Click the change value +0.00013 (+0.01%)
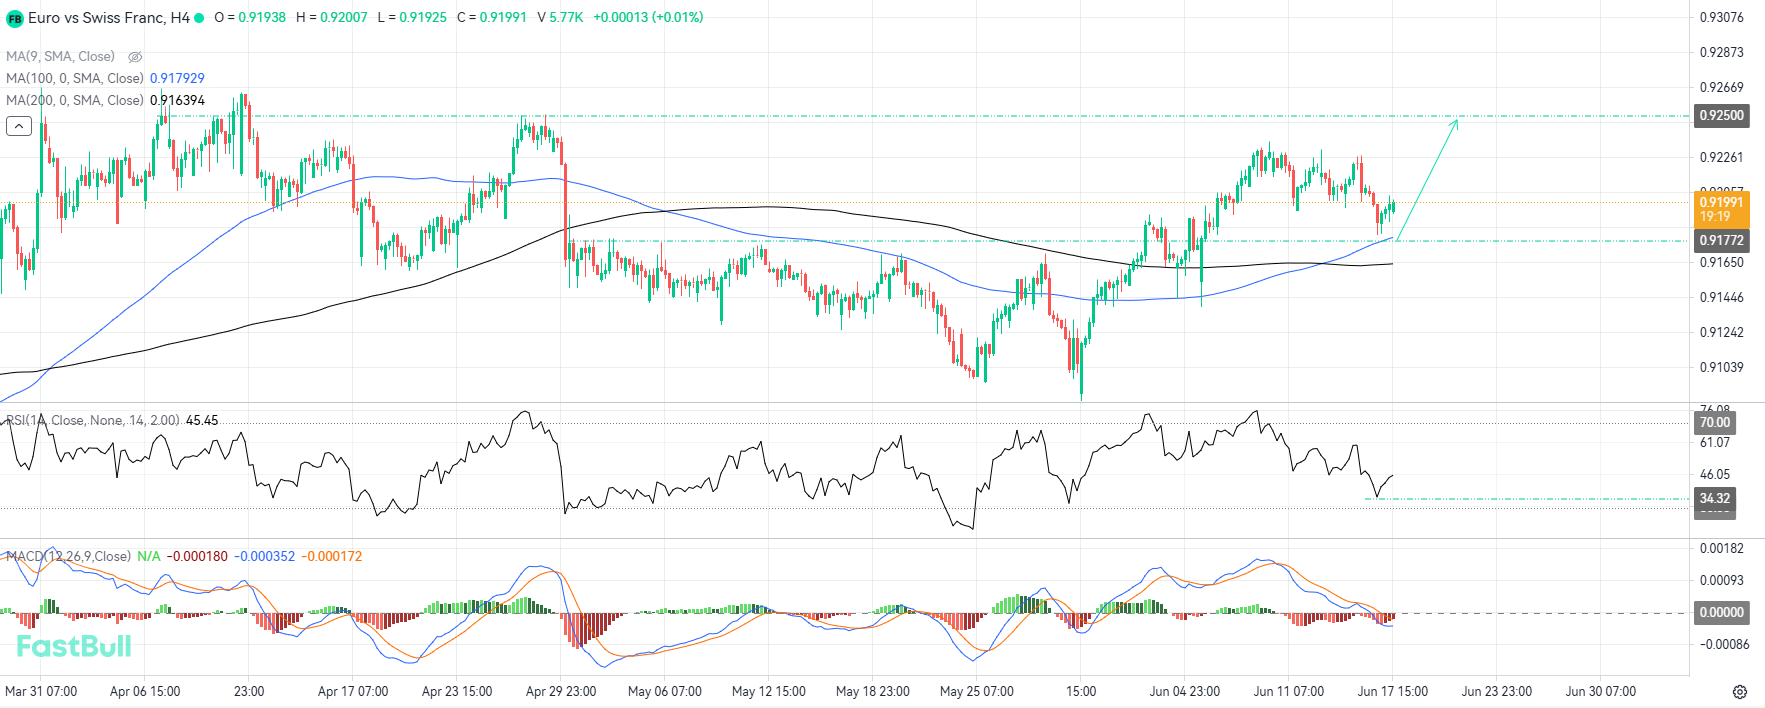1765x708 pixels. pos(648,18)
